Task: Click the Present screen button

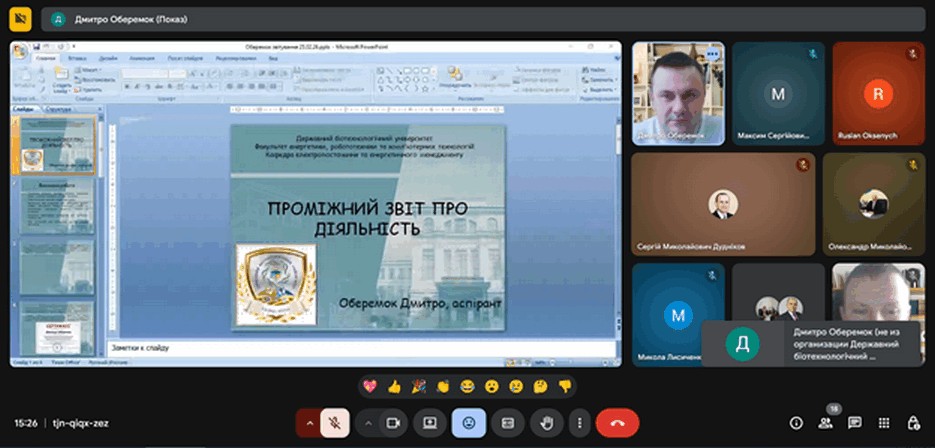Action: point(430,423)
